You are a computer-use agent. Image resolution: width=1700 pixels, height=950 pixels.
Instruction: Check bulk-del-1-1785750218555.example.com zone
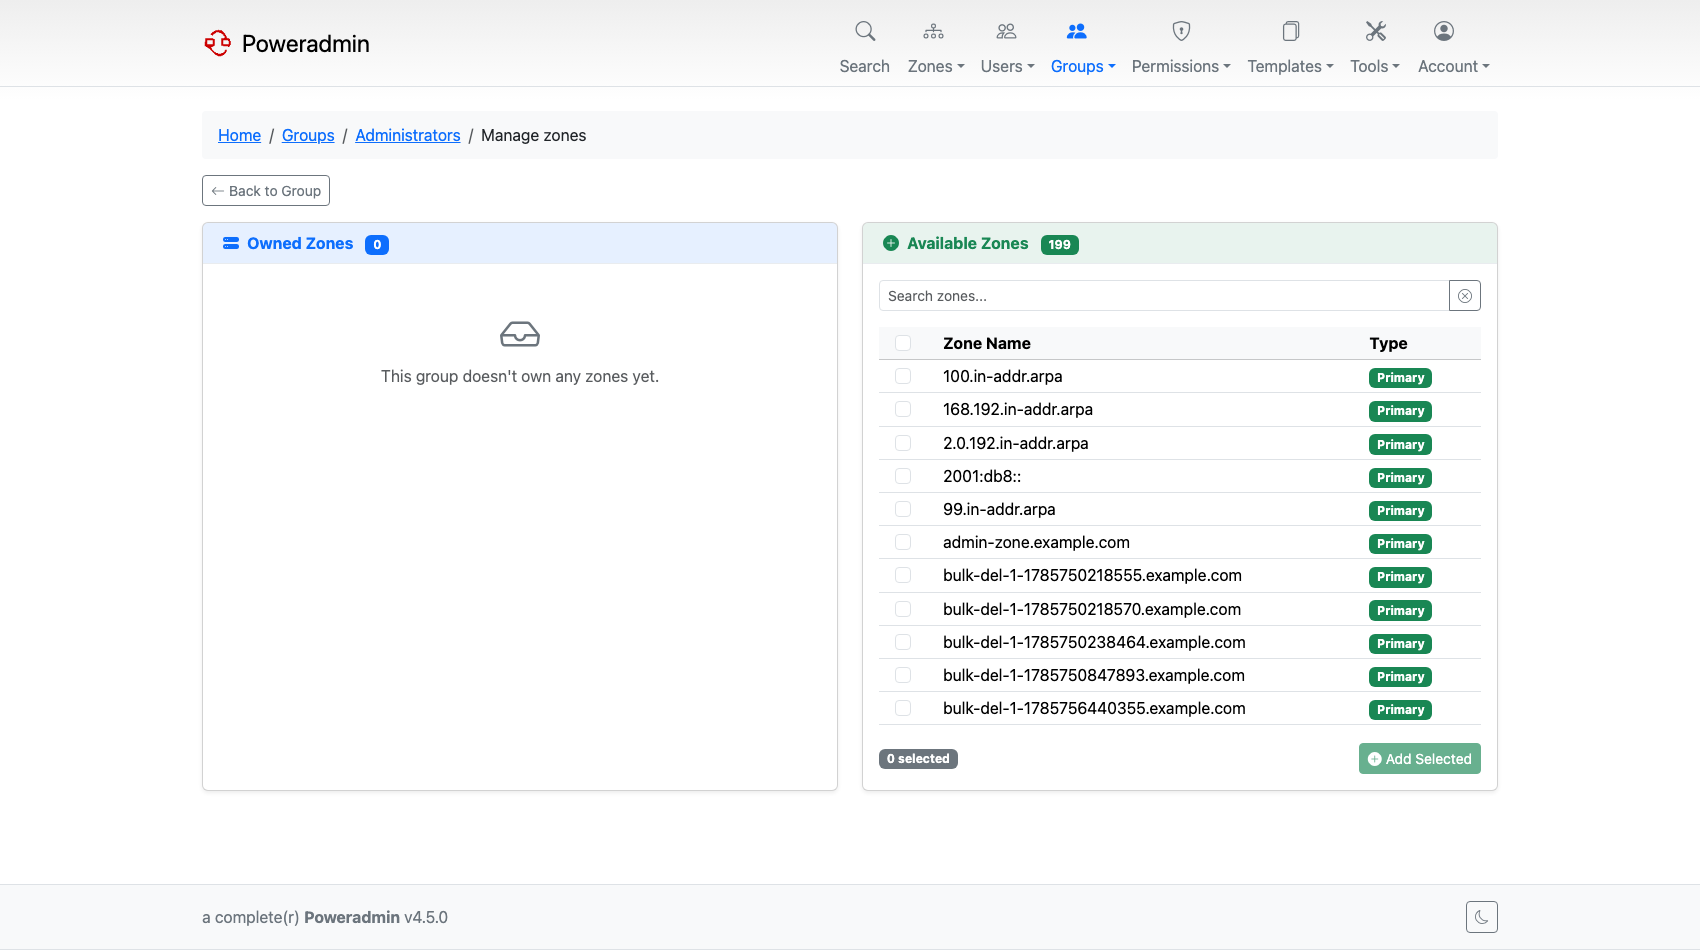click(x=903, y=575)
